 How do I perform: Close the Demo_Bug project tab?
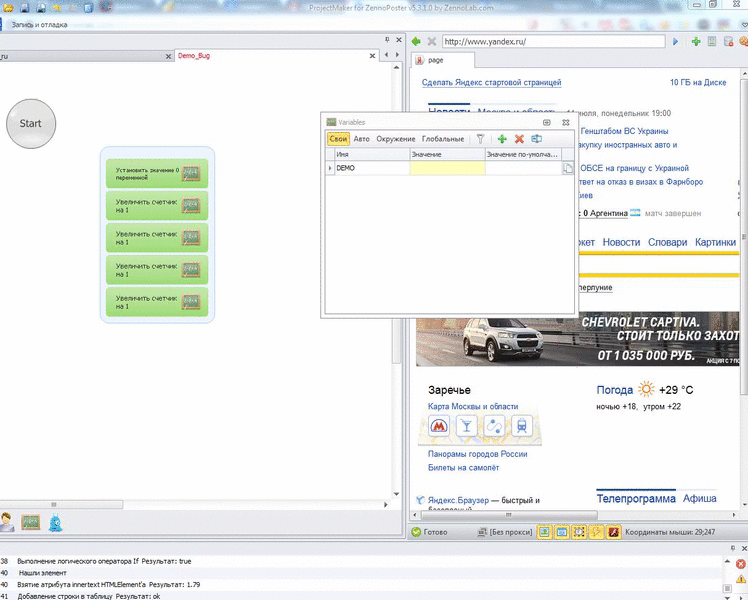[372, 56]
